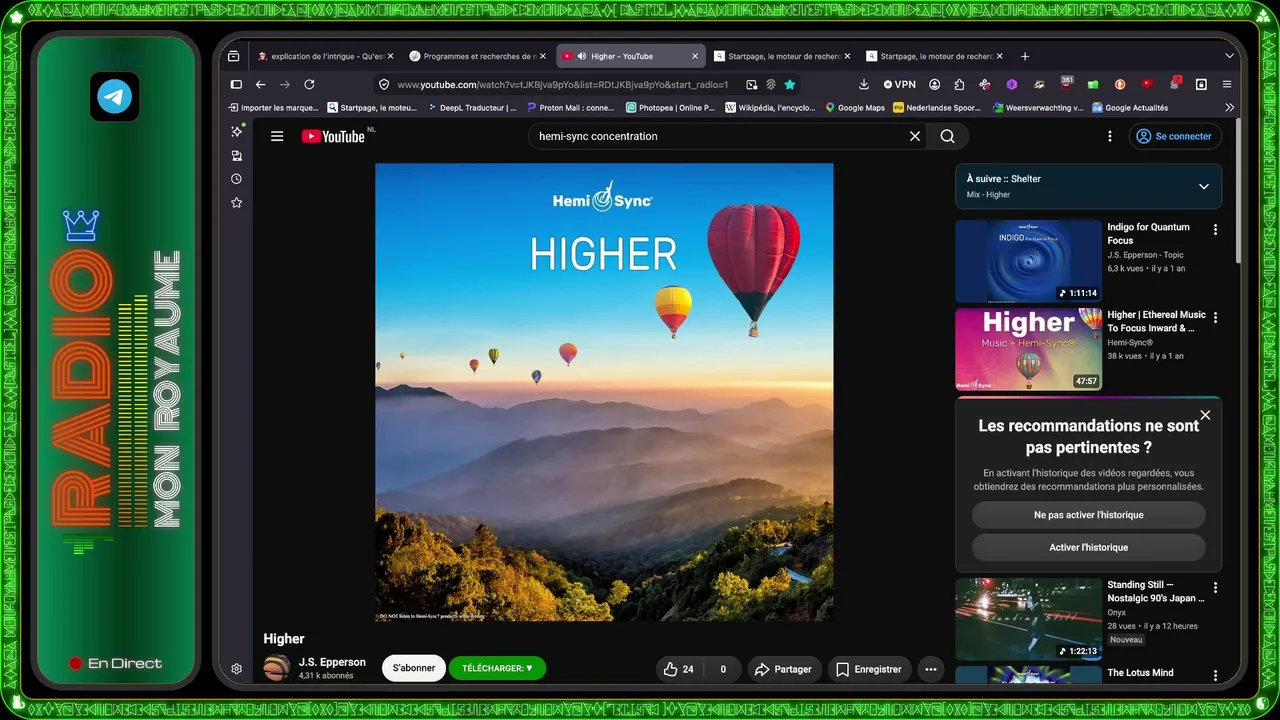Open YouTube settings three-dot menu beside Se connecter

point(1109,136)
